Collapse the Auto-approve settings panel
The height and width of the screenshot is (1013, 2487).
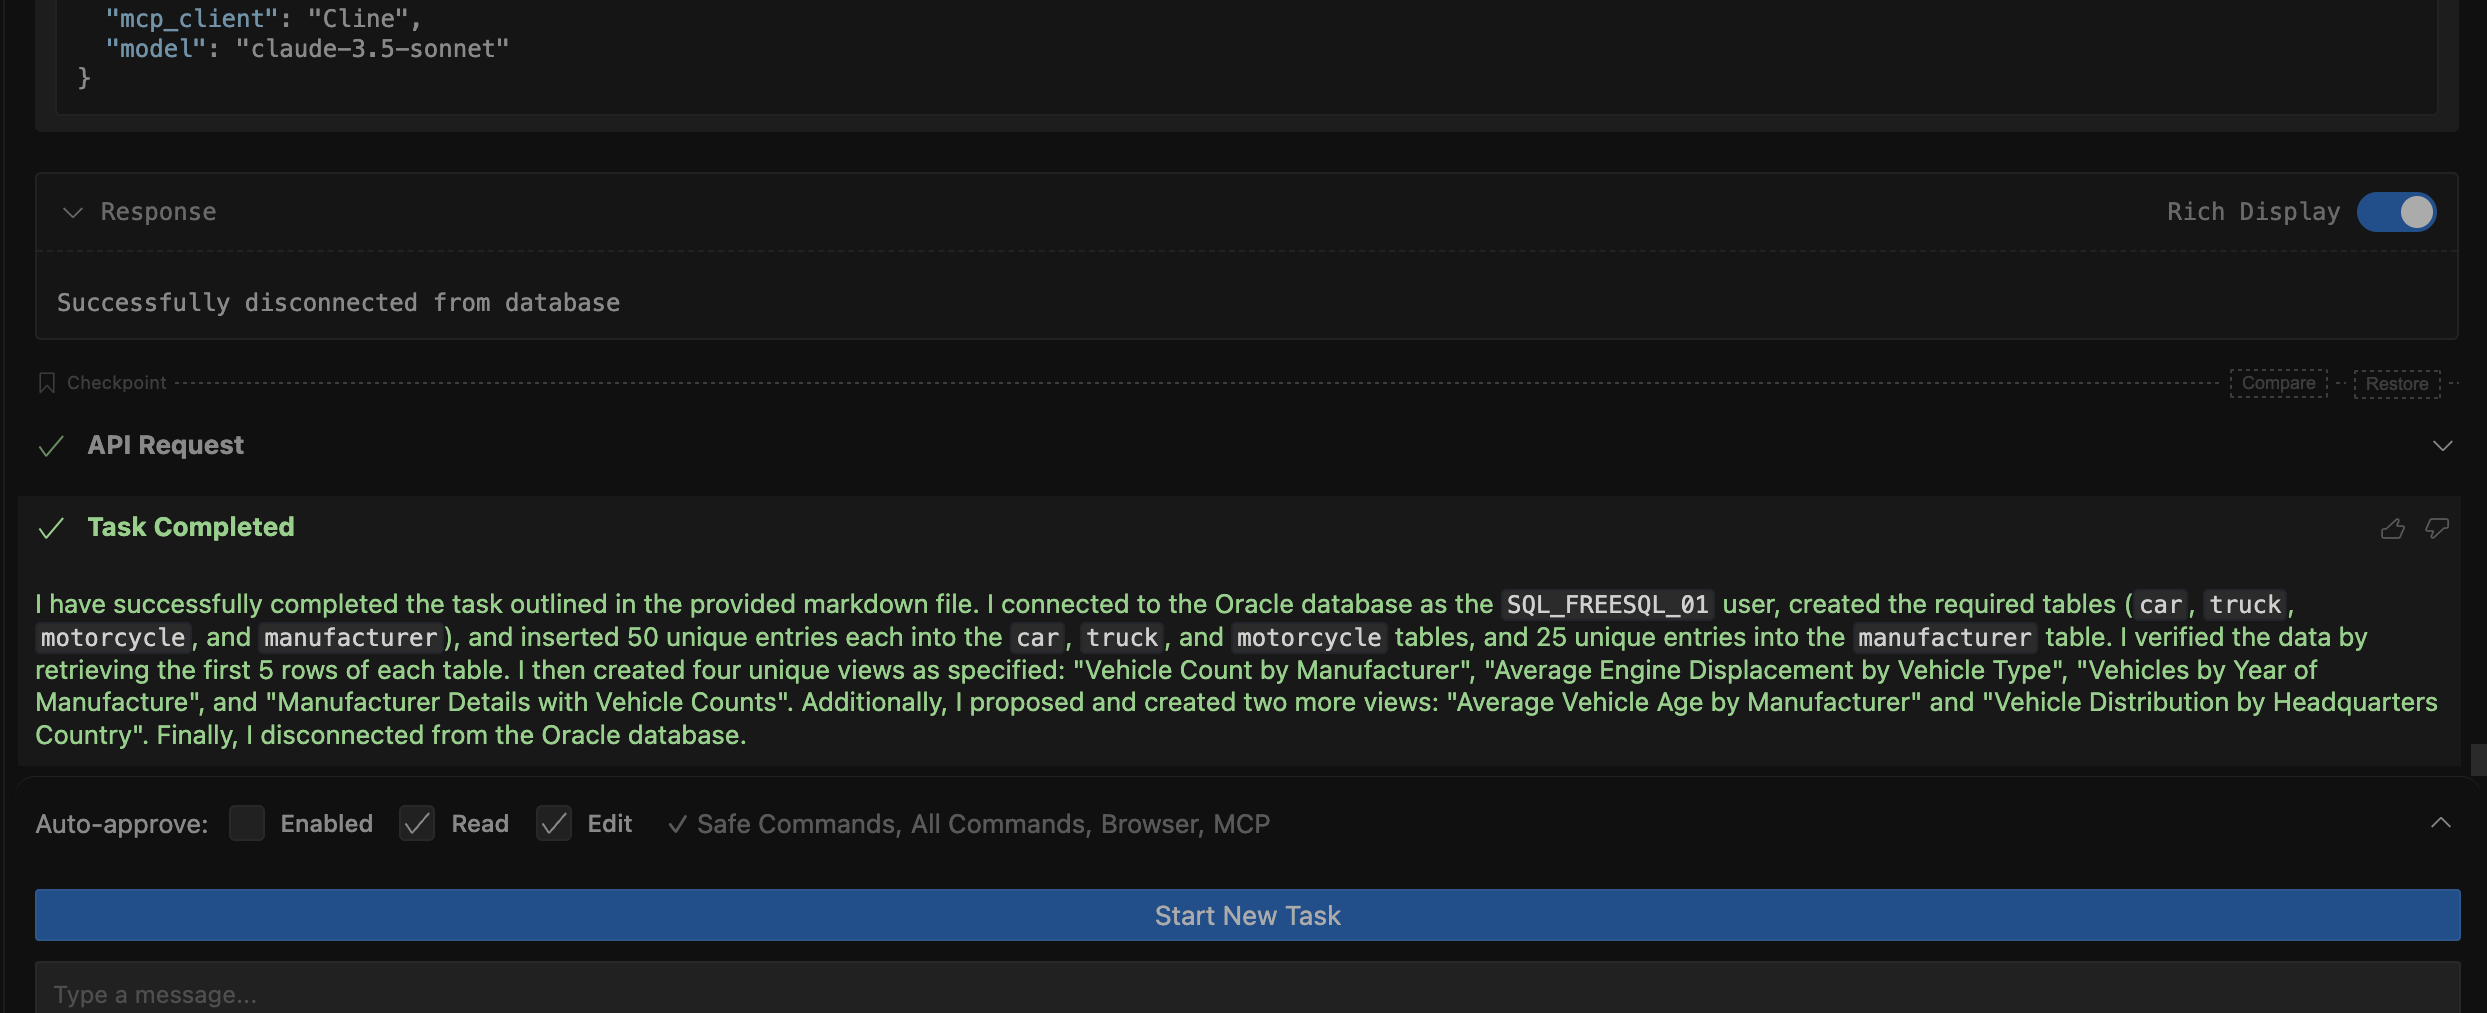(x=2441, y=823)
